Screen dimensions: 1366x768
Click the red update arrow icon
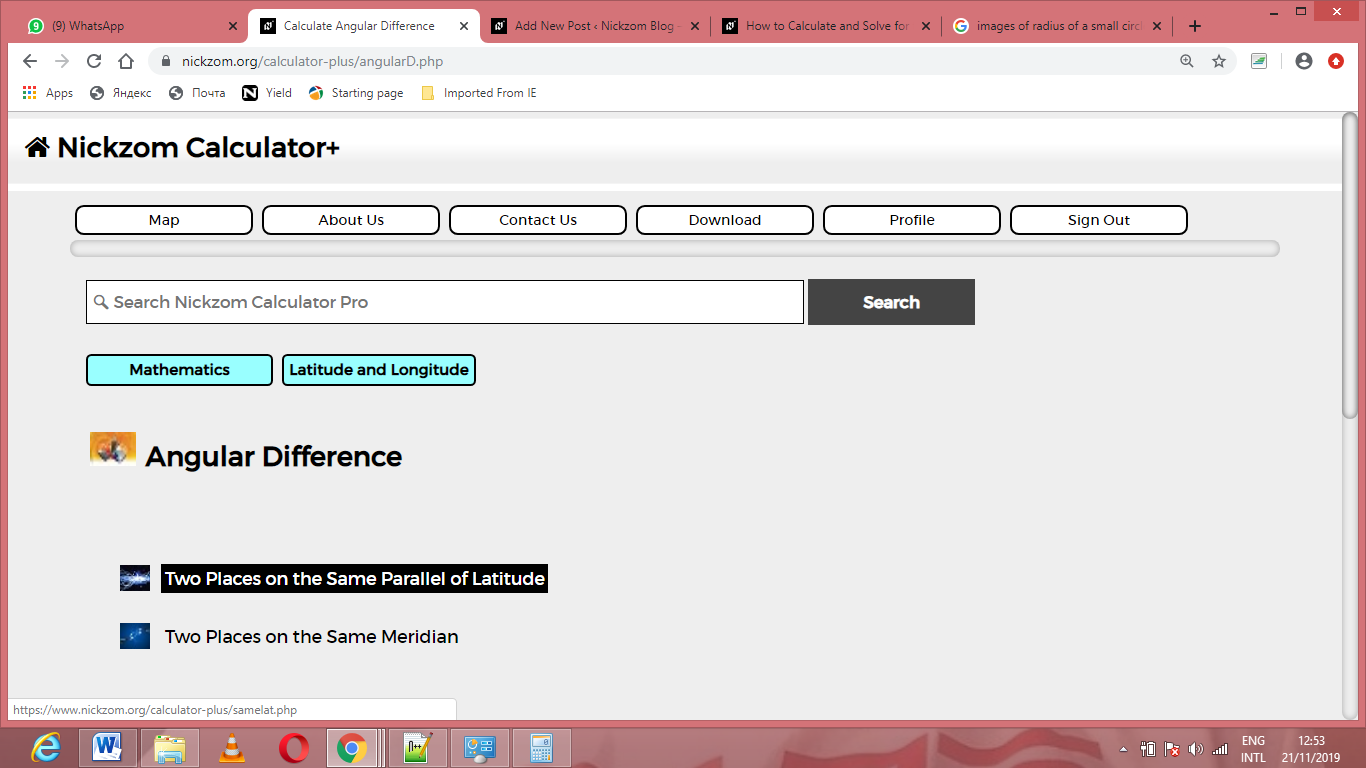point(1336,61)
